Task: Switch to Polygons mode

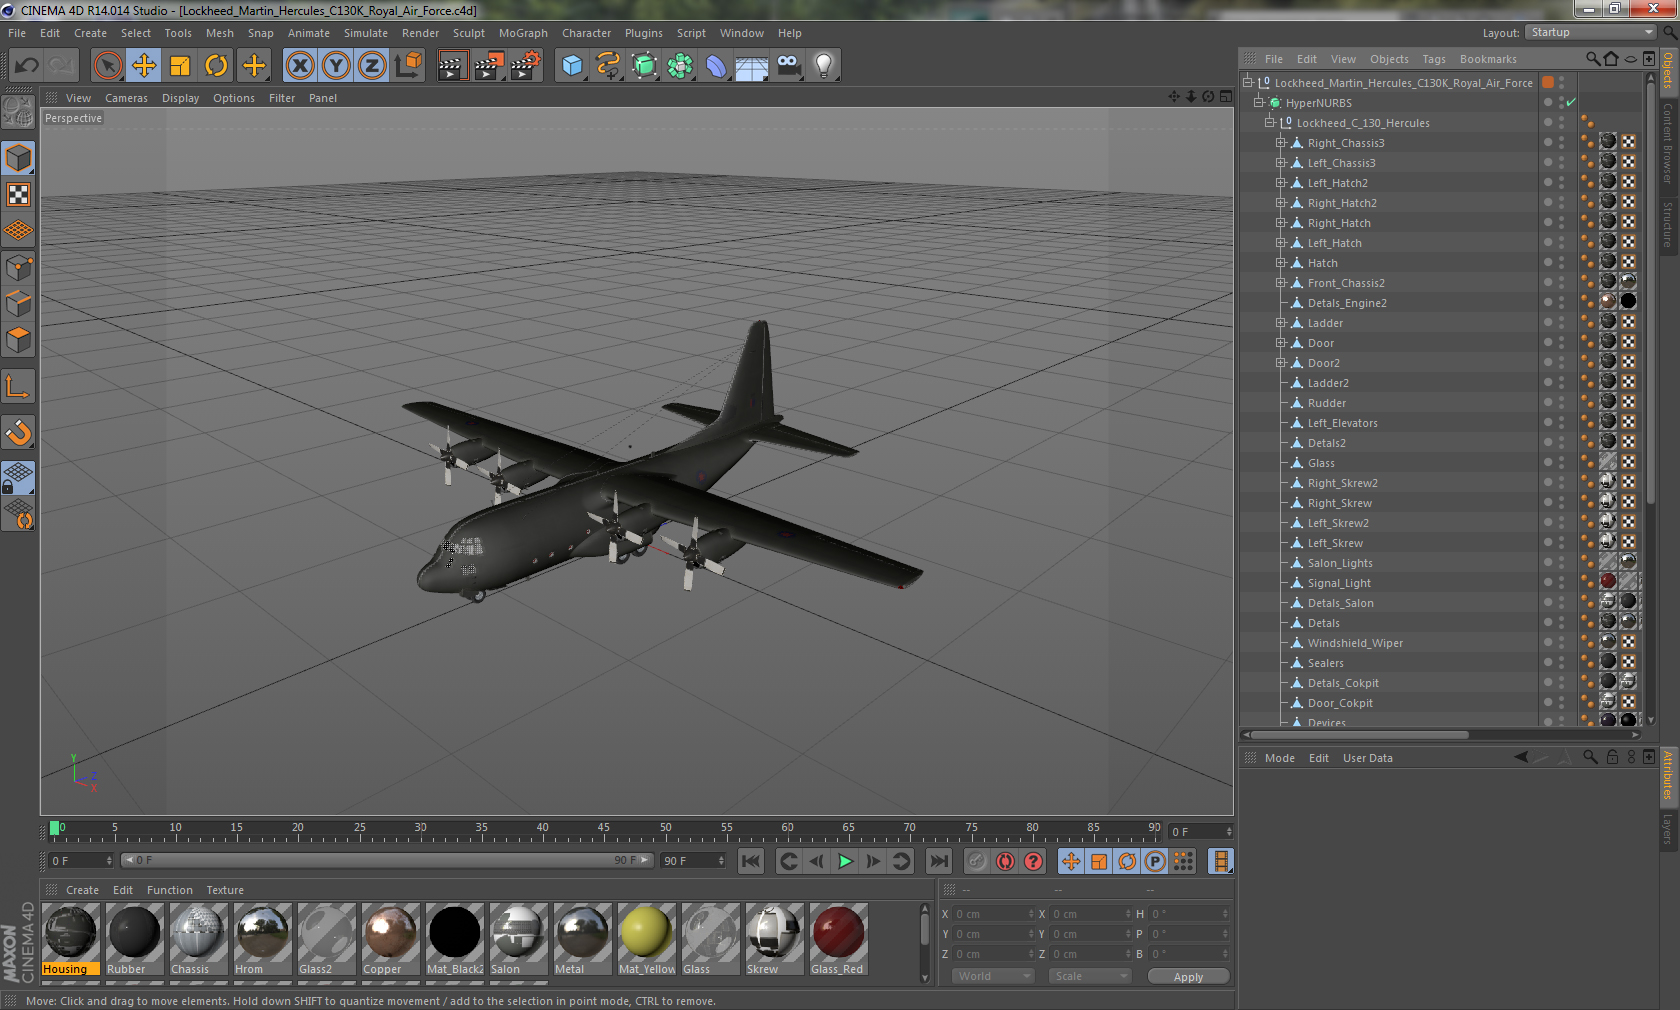Action: click(x=18, y=340)
